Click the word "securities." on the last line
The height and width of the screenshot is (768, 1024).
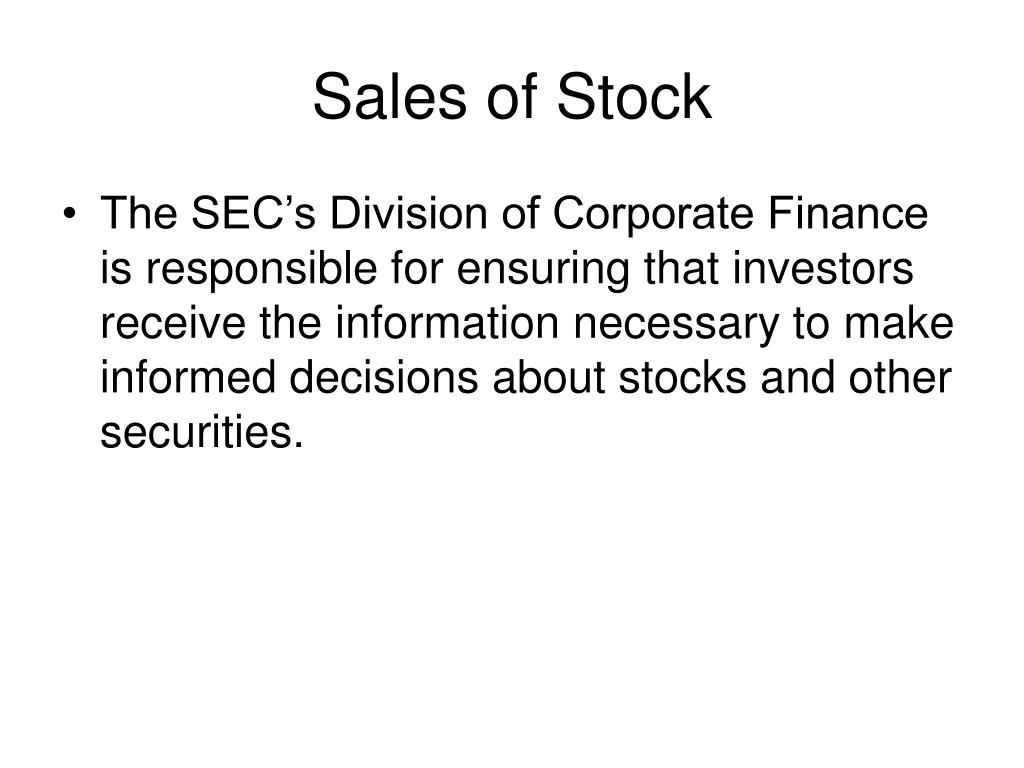[x=202, y=432]
